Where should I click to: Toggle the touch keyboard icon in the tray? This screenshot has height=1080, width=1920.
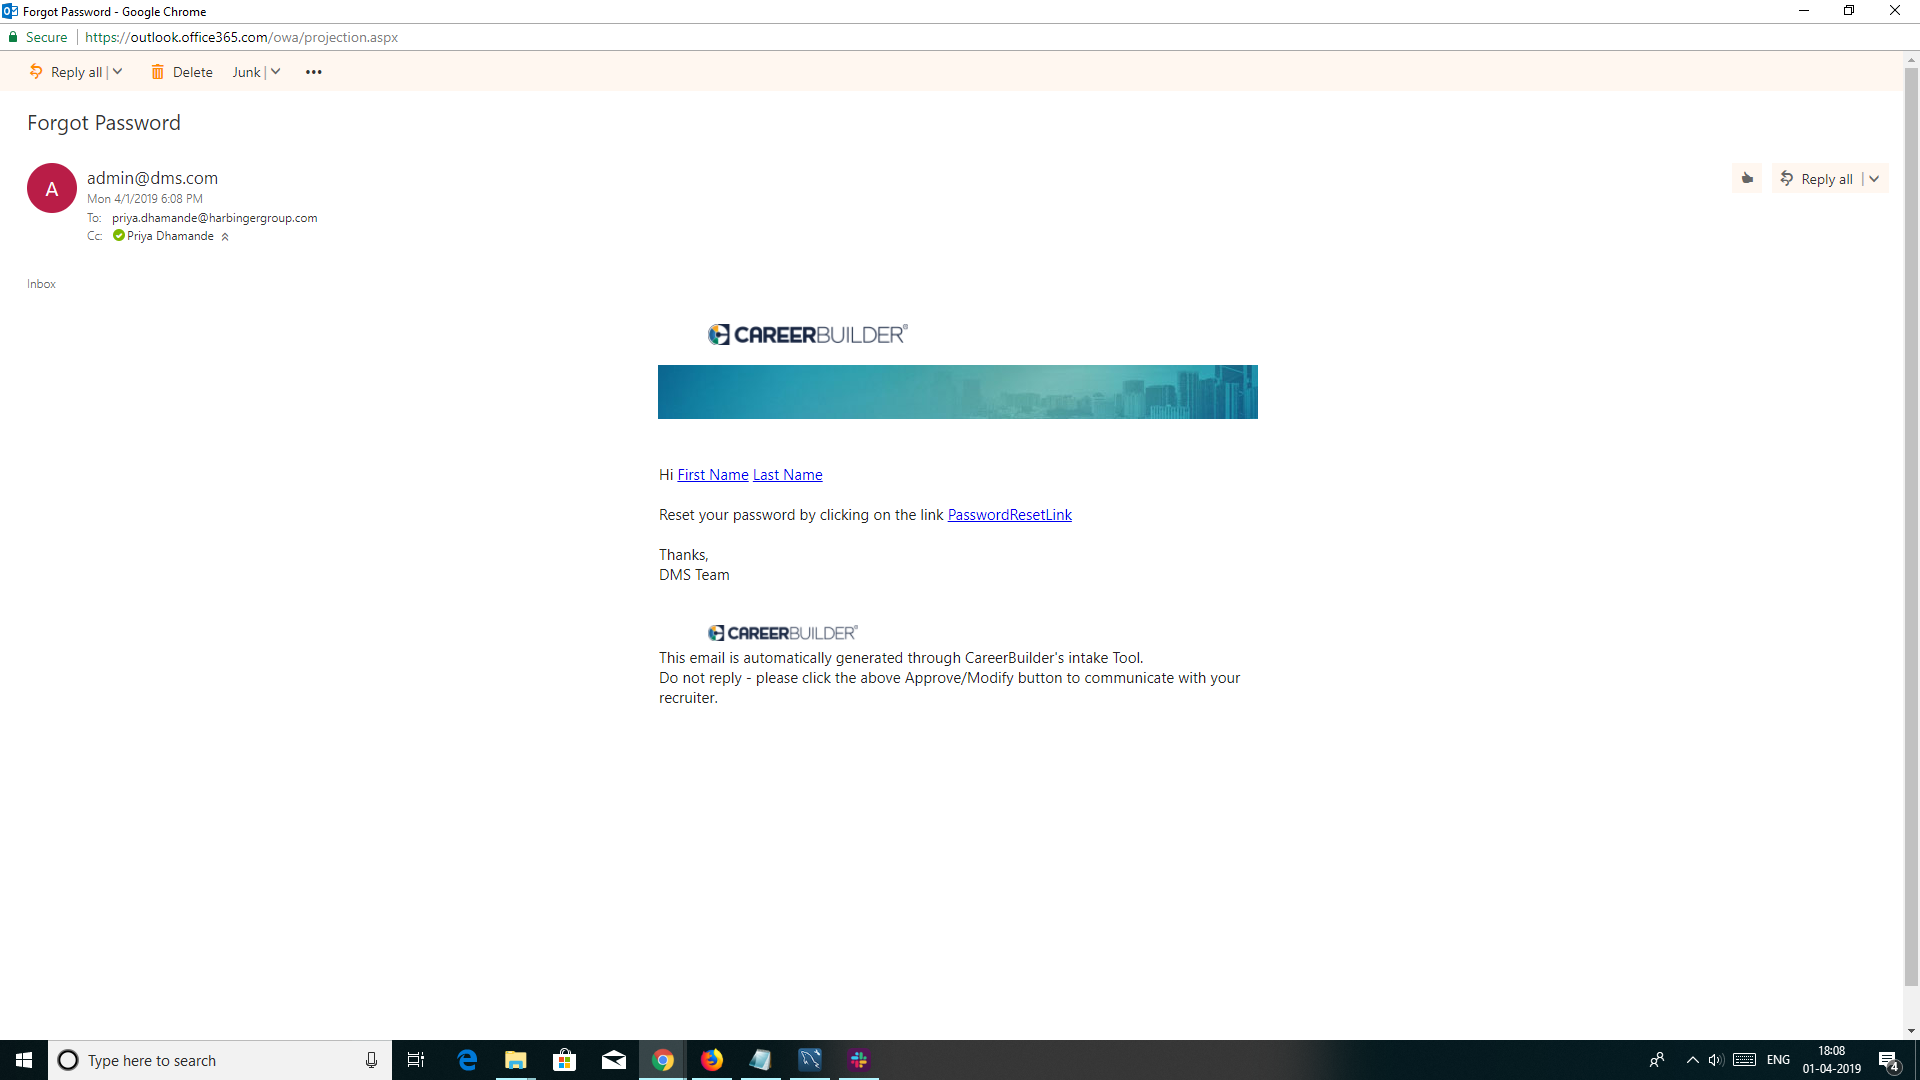(x=1744, y=1060)
